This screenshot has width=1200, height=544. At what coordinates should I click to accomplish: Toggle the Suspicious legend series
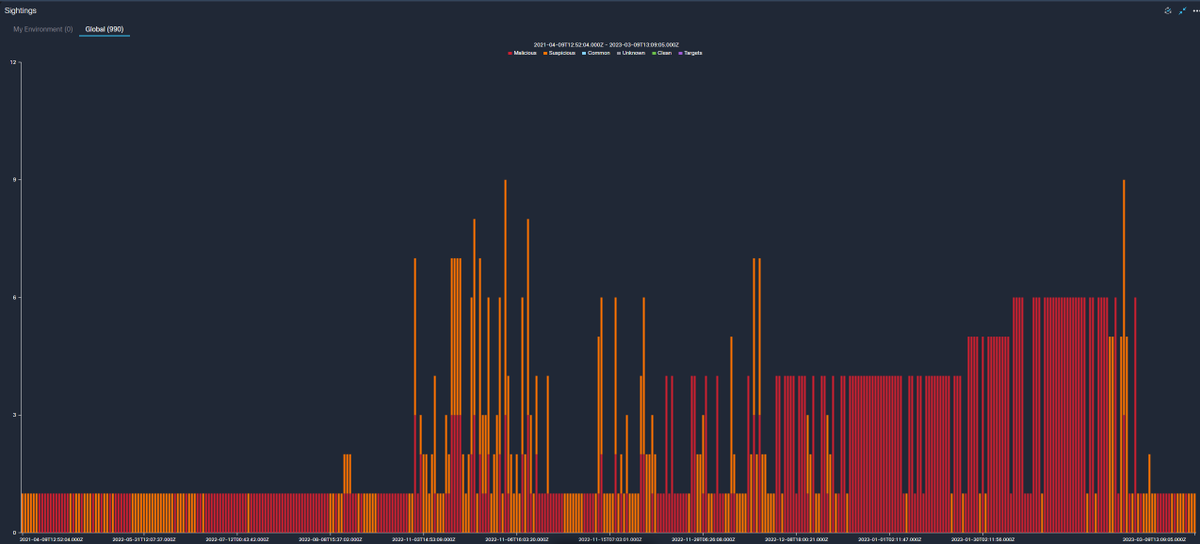pyautogui.click(x=559, y=53)
